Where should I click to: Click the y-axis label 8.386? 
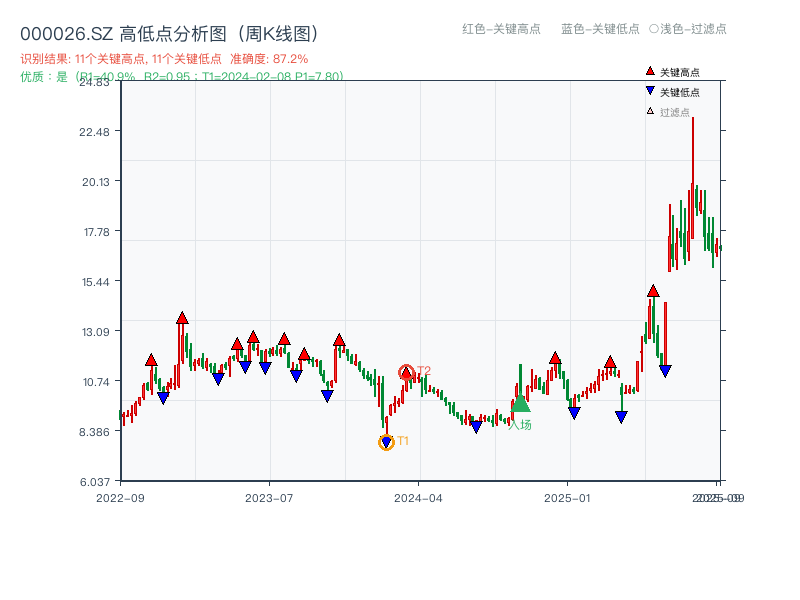[94, 432]
